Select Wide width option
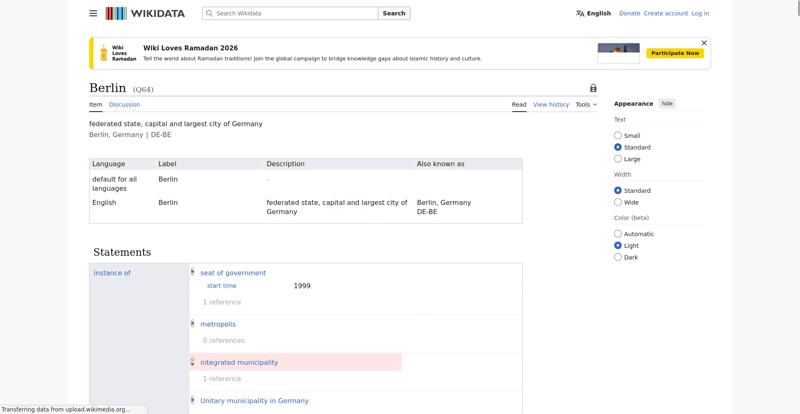Screen dimensions: 800x414 (x=618, y=202)
